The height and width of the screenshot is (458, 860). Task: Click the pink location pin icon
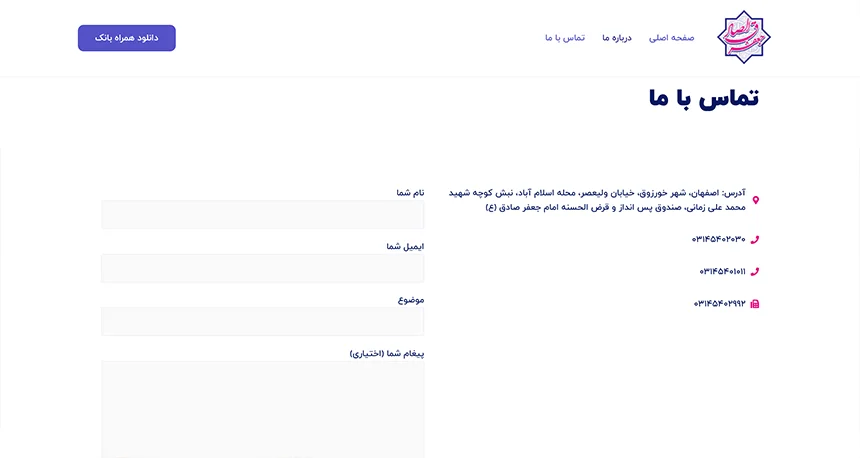point(755,200)
